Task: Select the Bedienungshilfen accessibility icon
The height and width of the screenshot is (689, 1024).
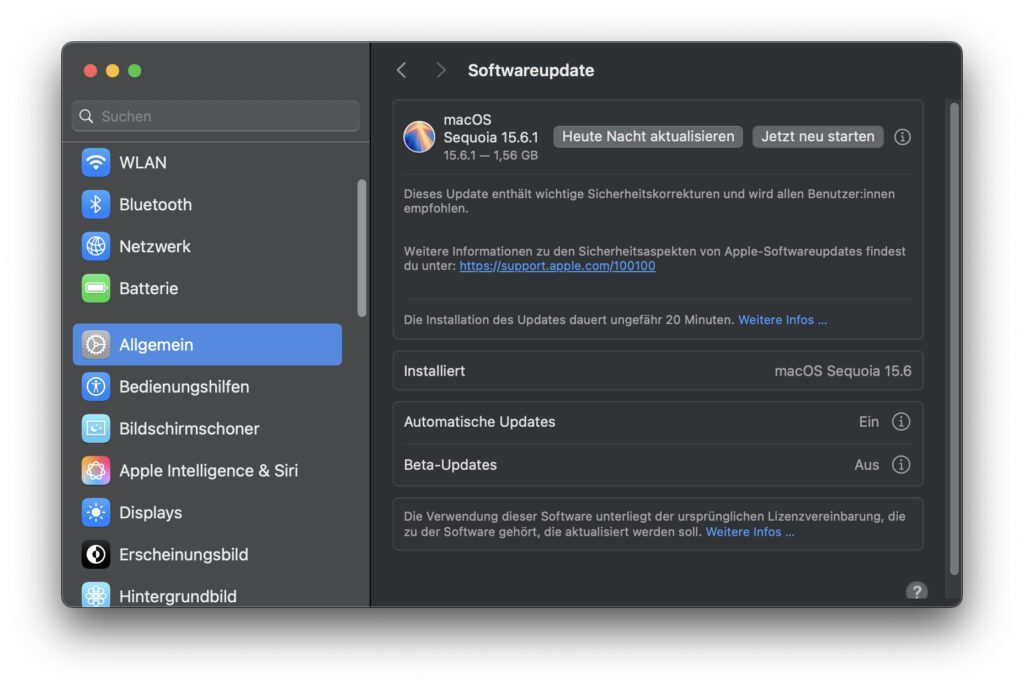Action: [x=96, y=386]
